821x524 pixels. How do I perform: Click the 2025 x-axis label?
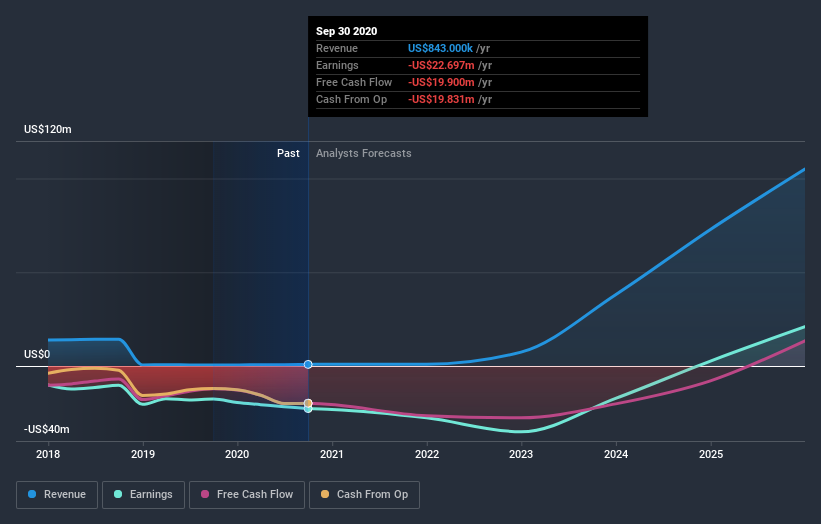point(711,454)
